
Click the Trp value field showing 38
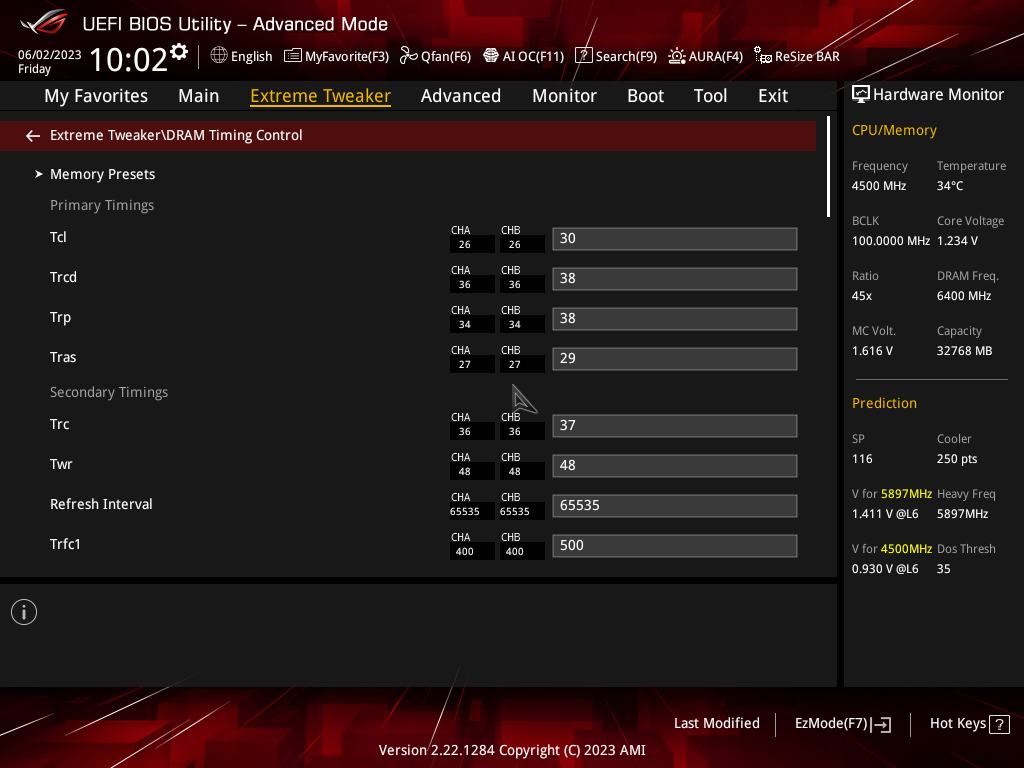coord(675,319)
